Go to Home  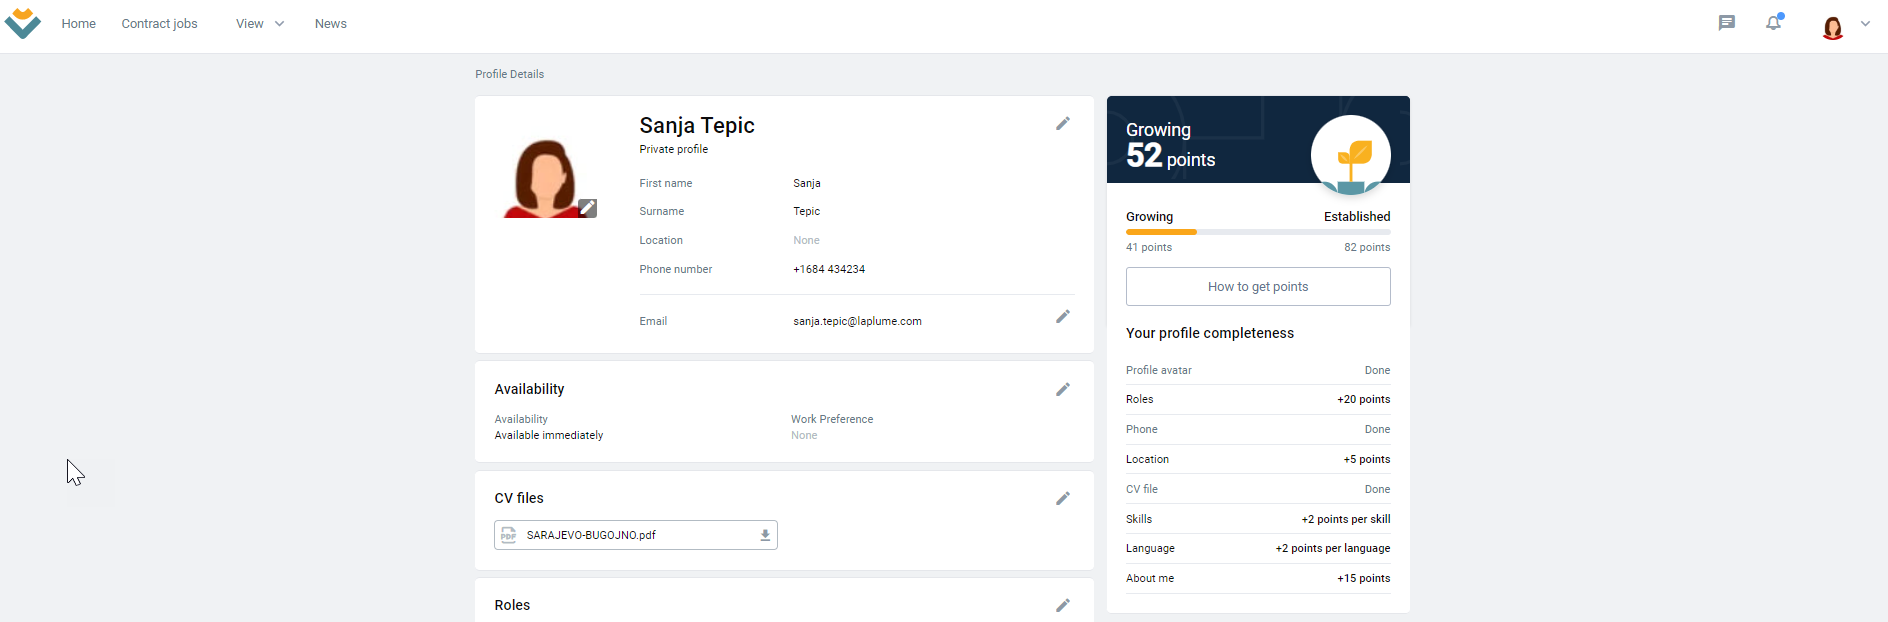pyautogui.click(x=79, y=24)
